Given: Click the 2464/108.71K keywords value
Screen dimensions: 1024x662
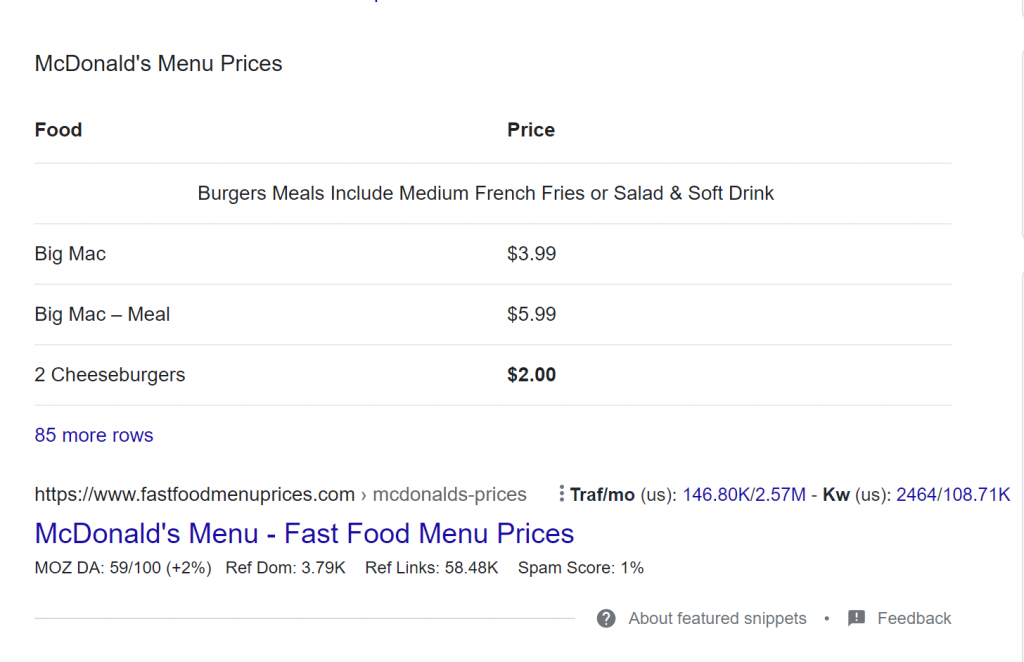Looking at the screenshot, I should [953, 495].
